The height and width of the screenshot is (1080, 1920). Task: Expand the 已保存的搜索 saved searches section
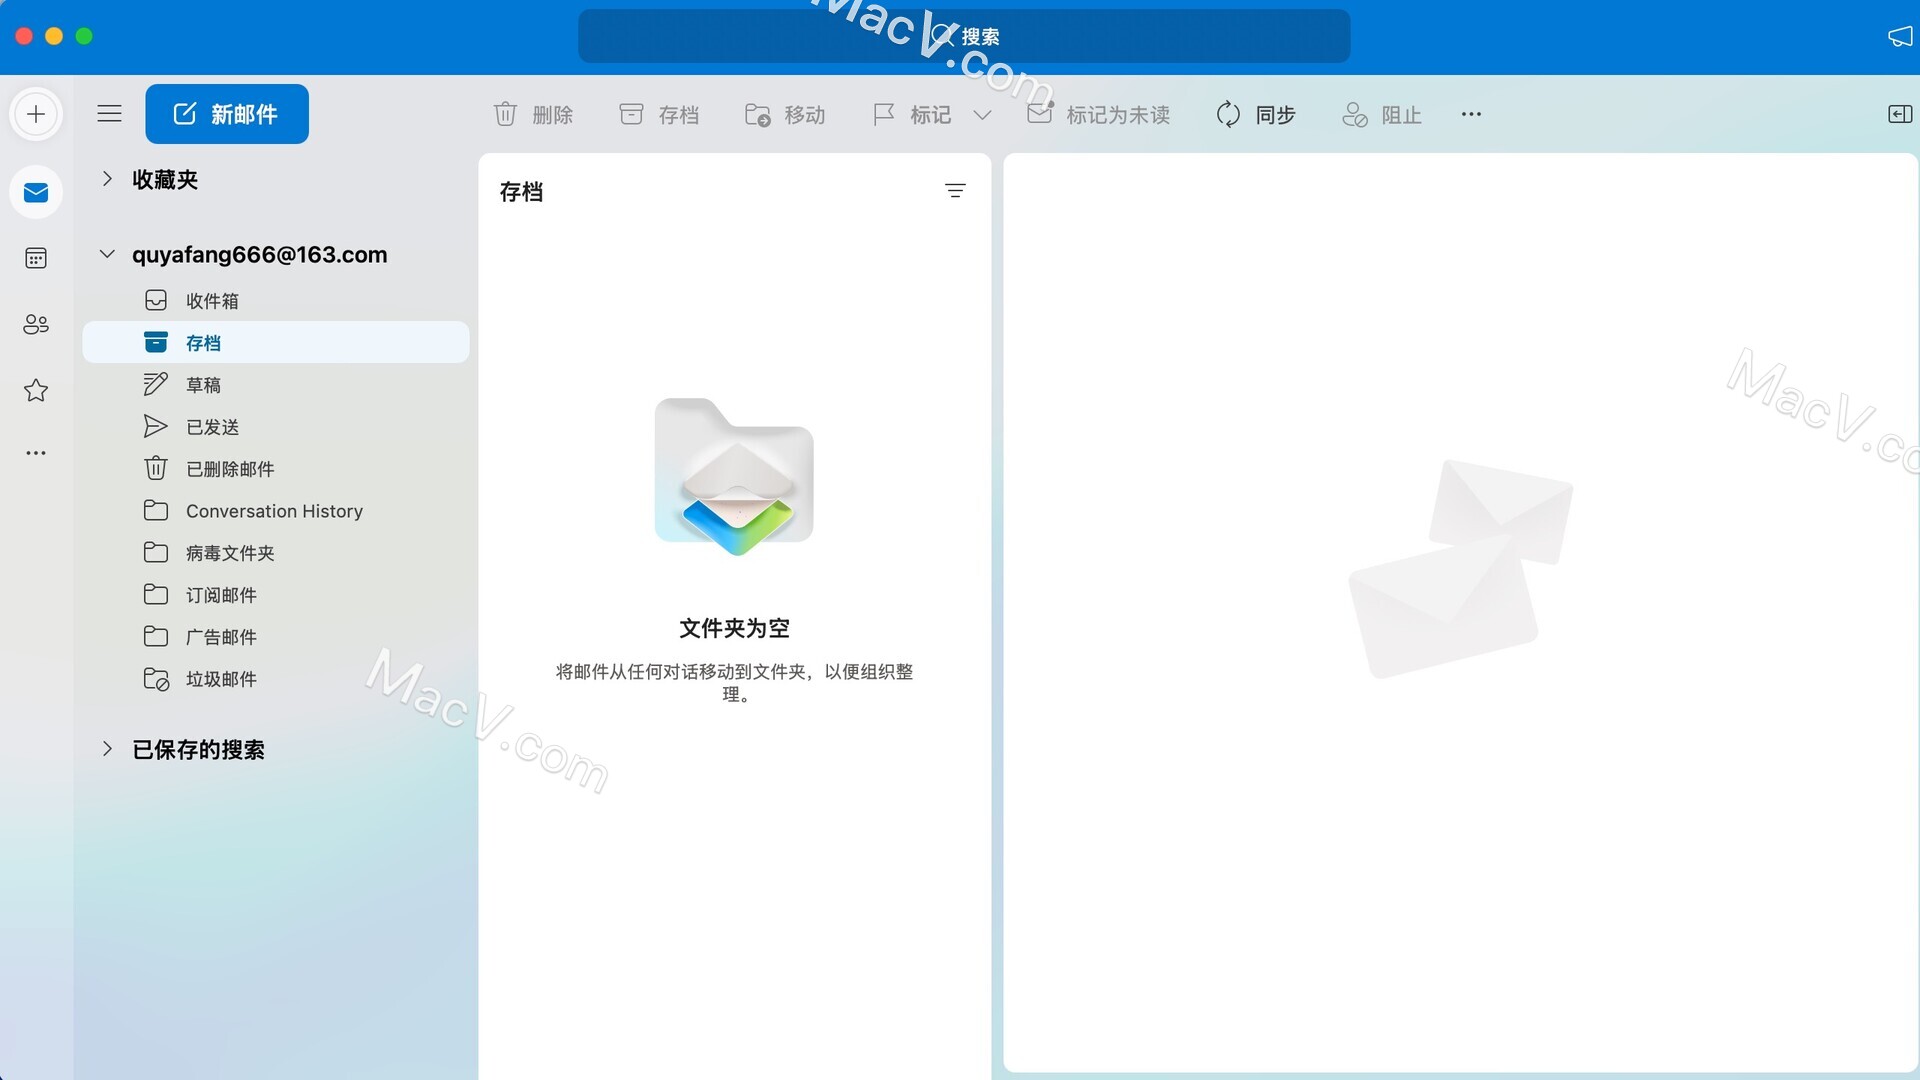pyautogui.click(x=107, y=749)
